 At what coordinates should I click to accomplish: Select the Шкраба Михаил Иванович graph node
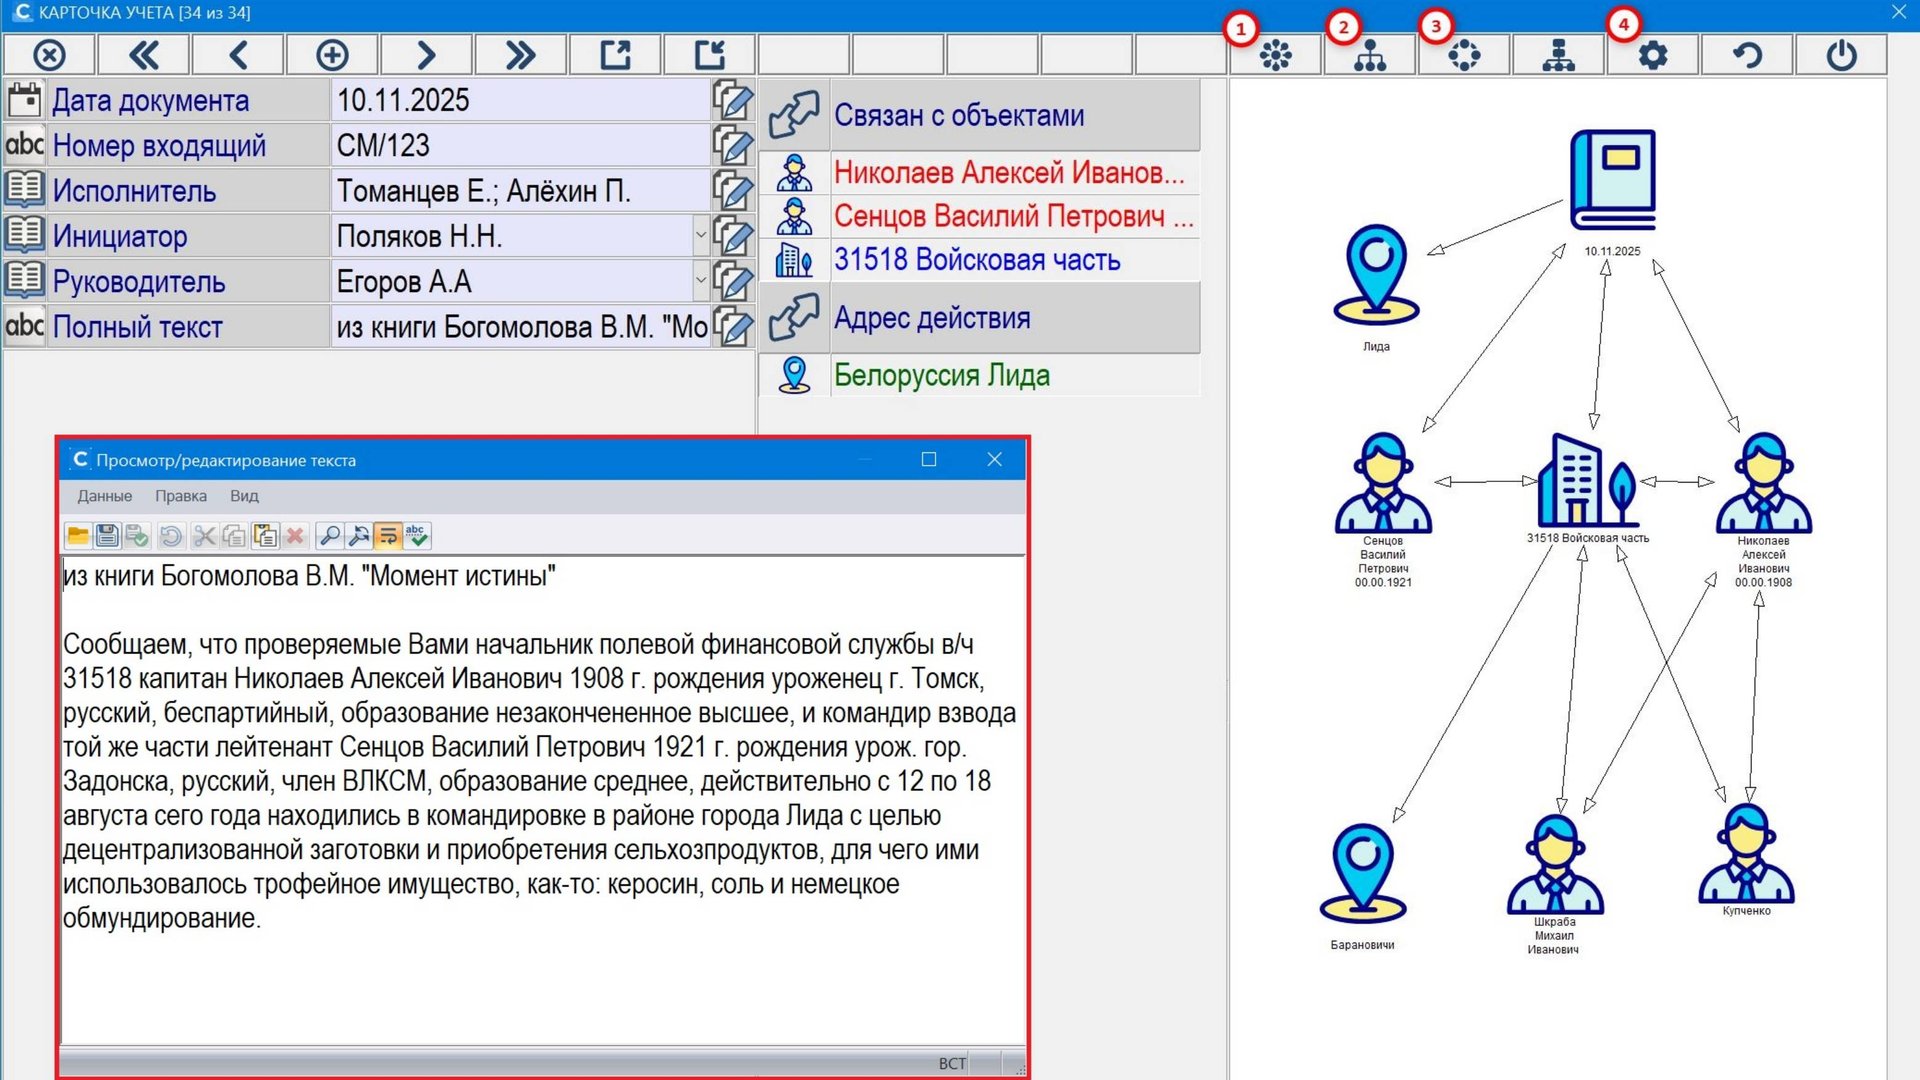tap(1554, 865)
